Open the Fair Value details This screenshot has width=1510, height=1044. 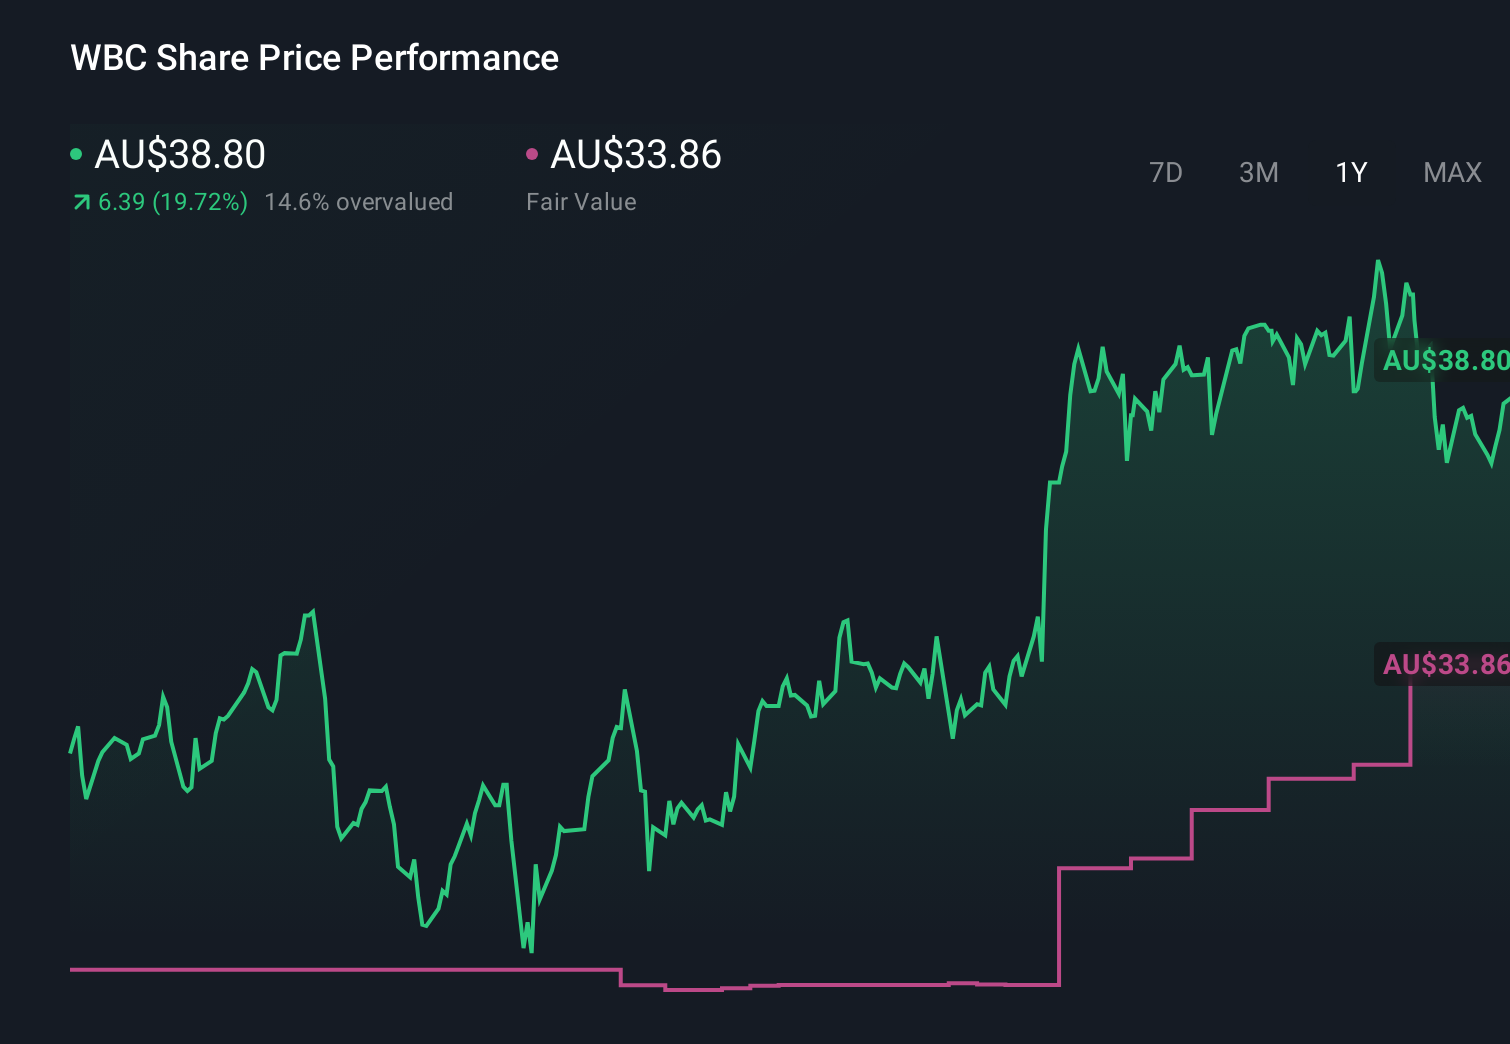coord(581,201)
